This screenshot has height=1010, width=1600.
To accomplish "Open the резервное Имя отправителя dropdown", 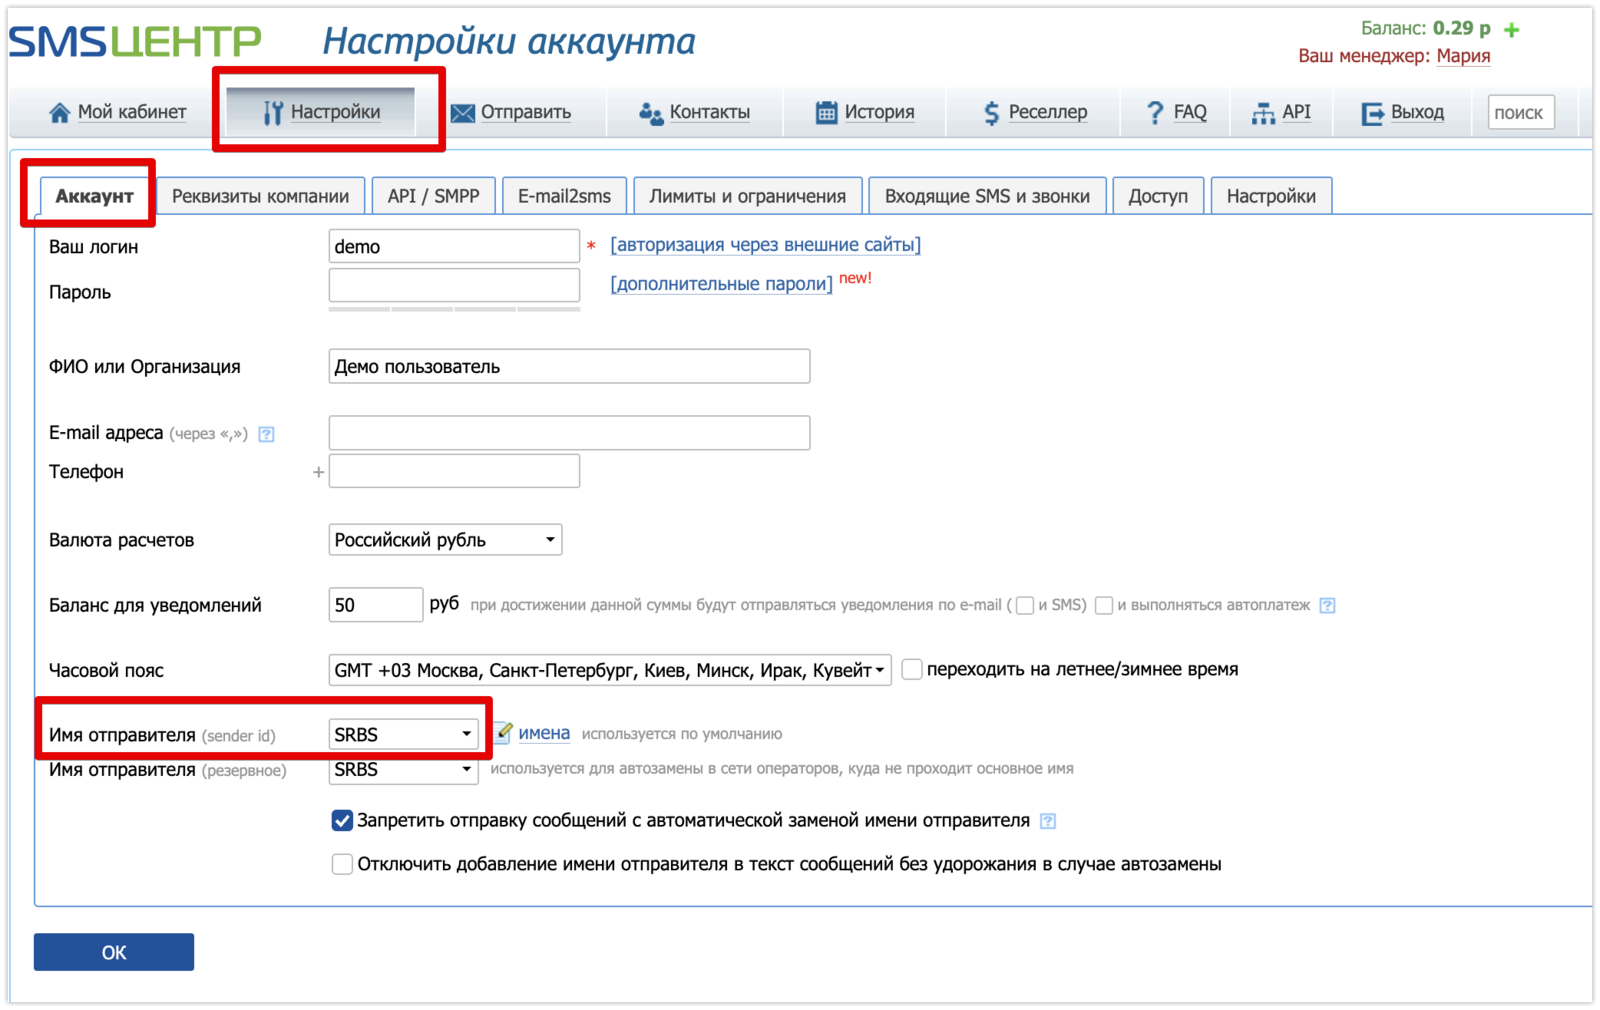I will coord(403,770).
